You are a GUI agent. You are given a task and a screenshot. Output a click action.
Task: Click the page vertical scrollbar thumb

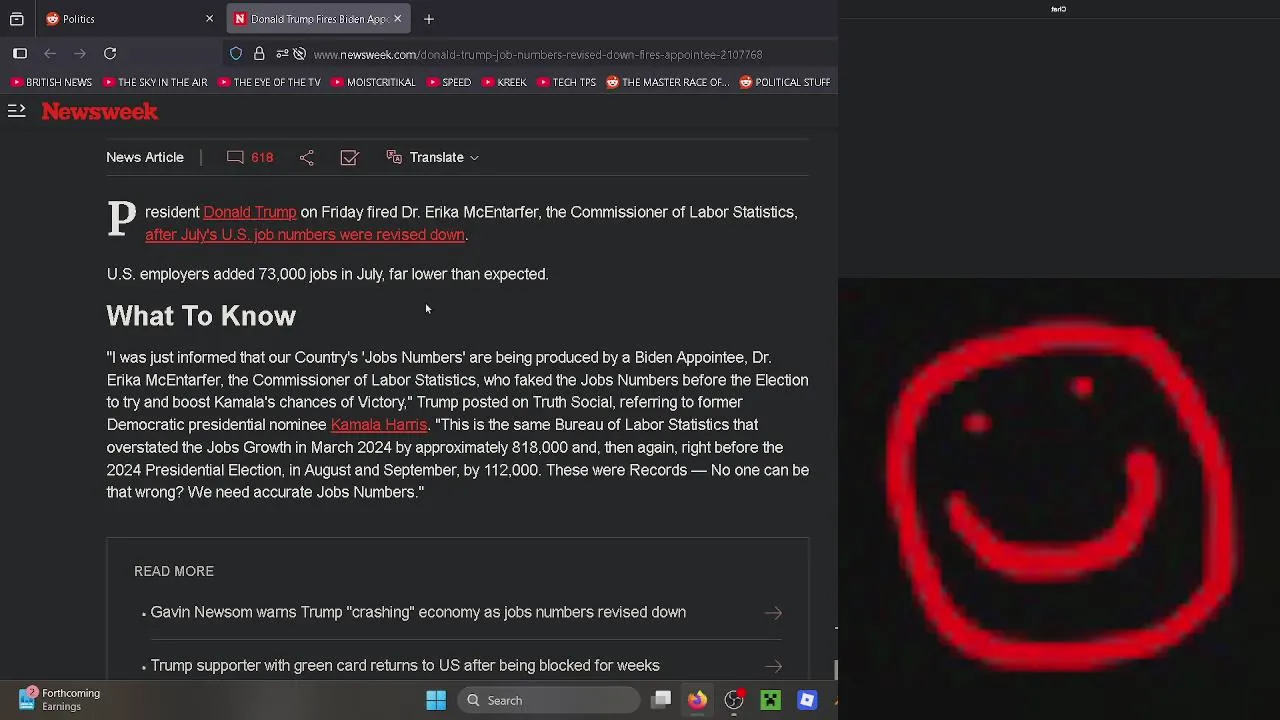835,670
